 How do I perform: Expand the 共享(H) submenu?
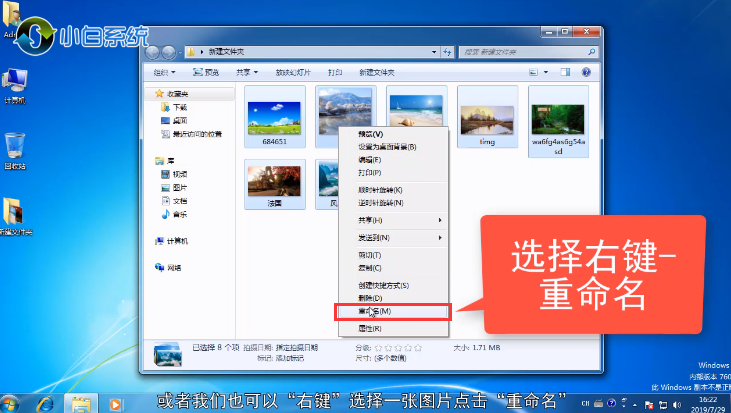[393, 220]
